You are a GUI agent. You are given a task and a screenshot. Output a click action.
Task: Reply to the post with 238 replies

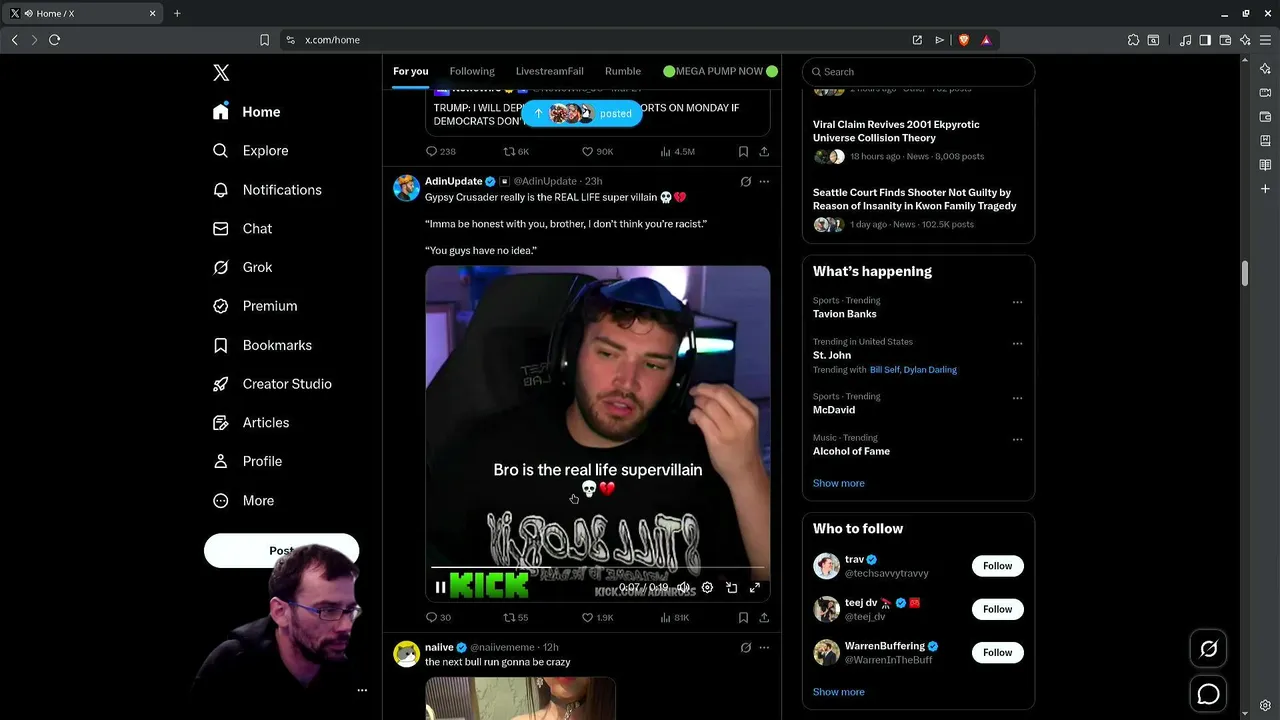click(x=440, y=152)
